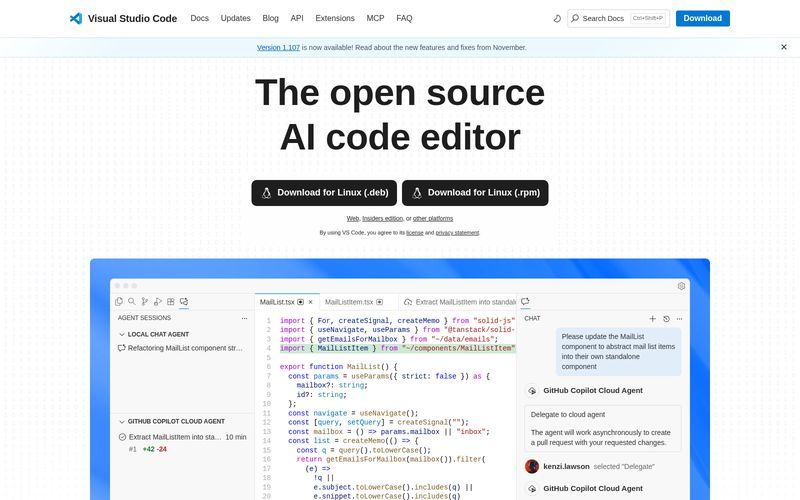Click the Visual Studio Code logo icon
Screen dimensions: 800x500
pos(76,18)
